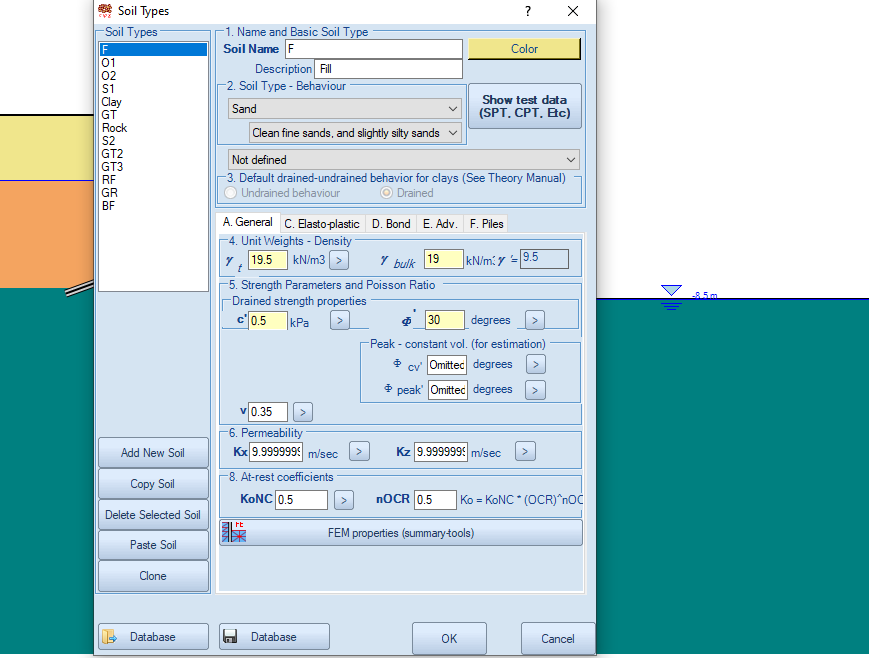Click the save Database floppy disk icon
Viewport: 869px width, 658px height.
(229, 636)
